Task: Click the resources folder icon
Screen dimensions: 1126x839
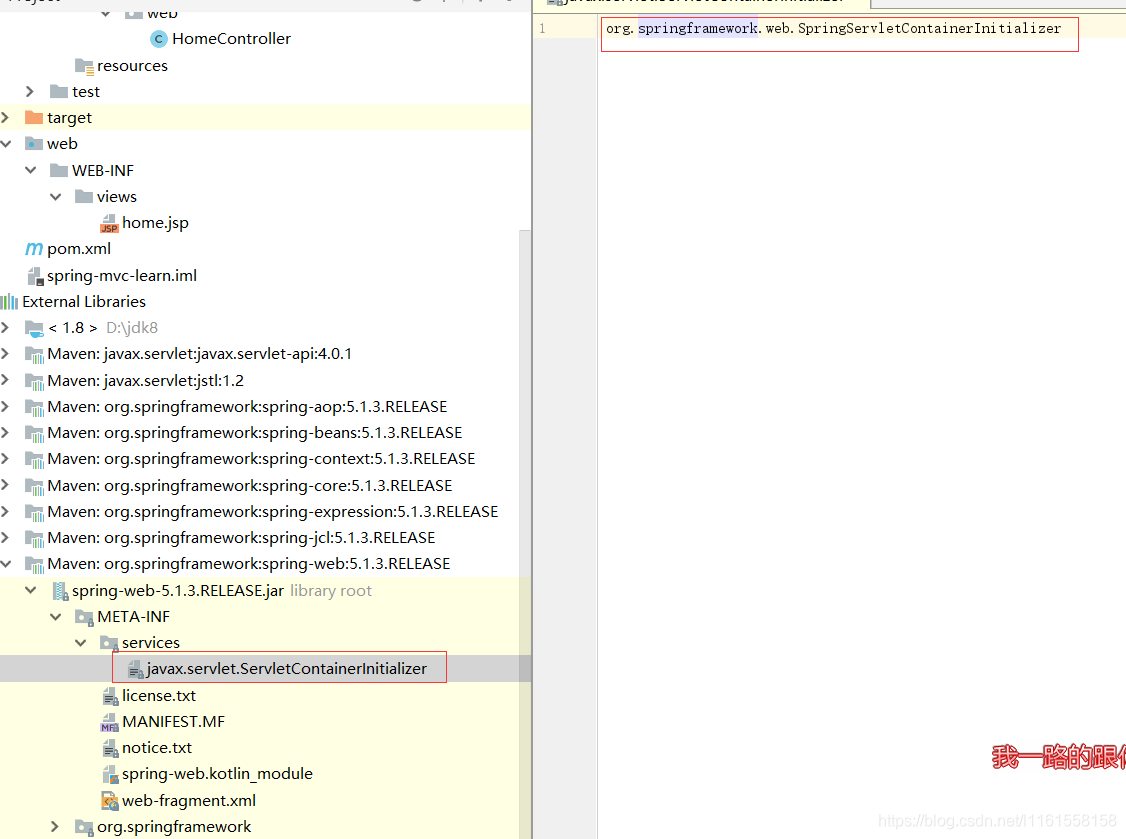Action: (84, 66)
